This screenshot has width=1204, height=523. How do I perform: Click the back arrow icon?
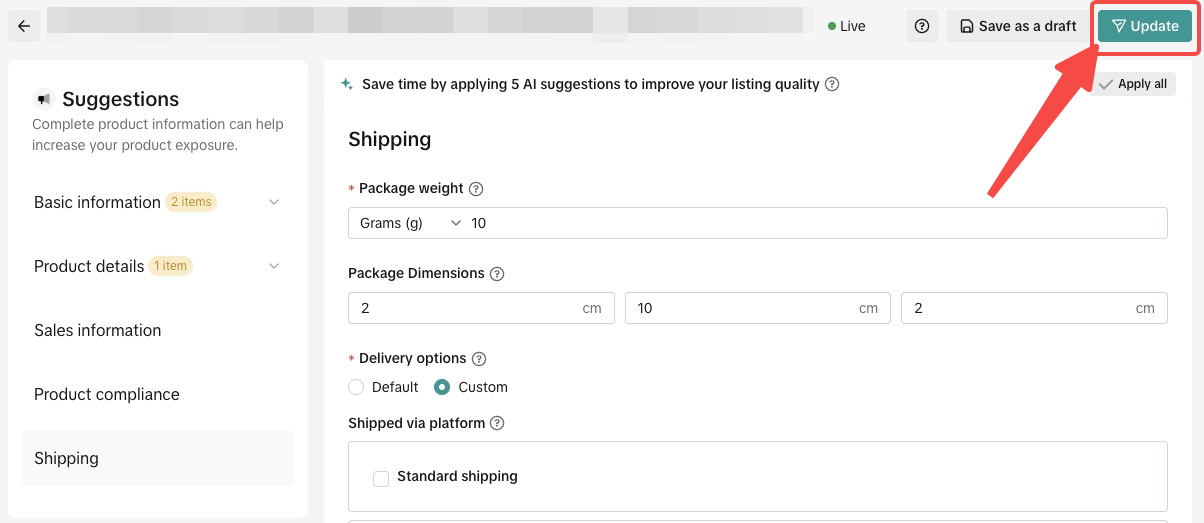[x=24, y=26]
